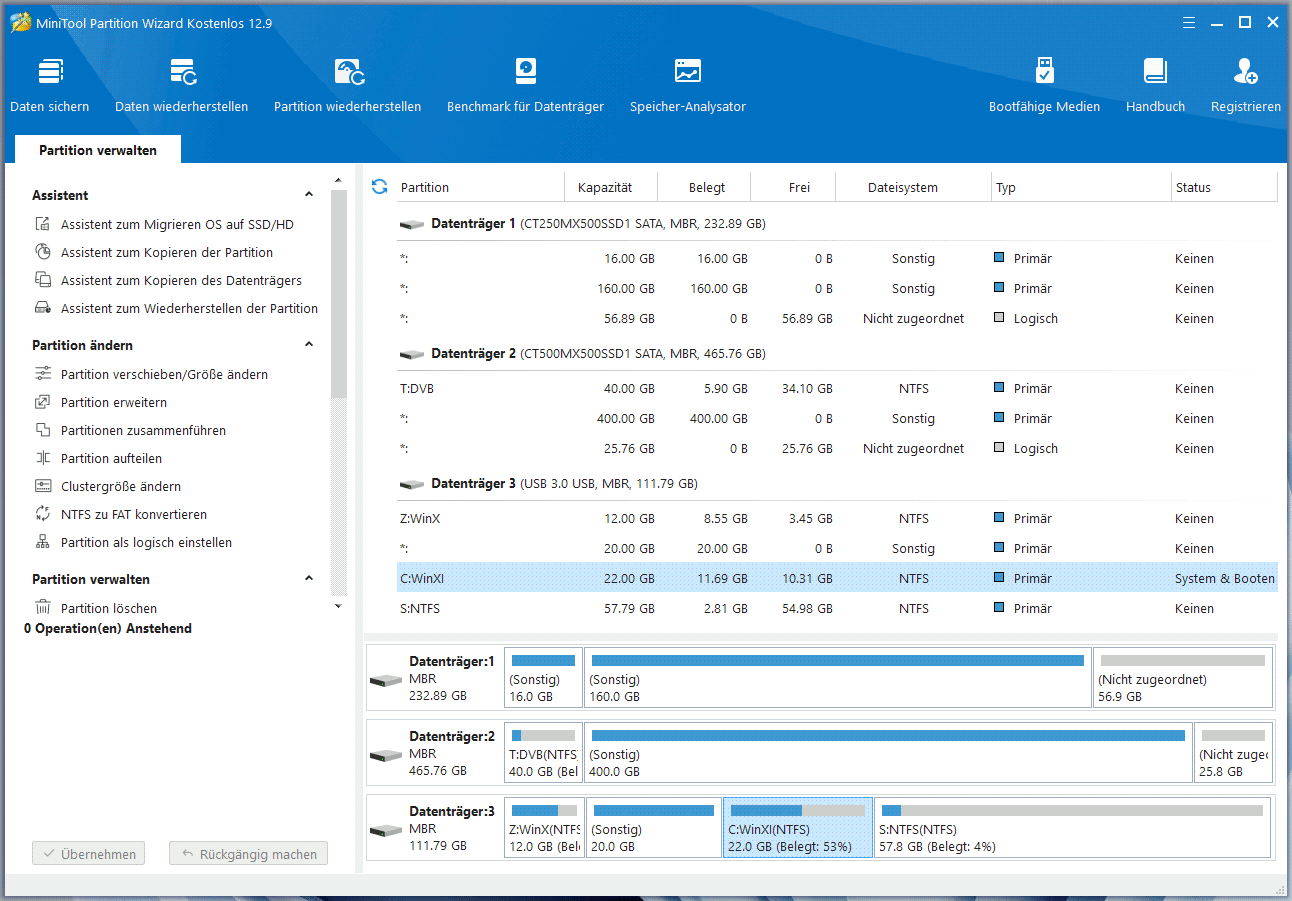Image resolution: width=1292 pixels, height=901 pixels.
Task: Refresh the partition list
Action: (379, 187)
